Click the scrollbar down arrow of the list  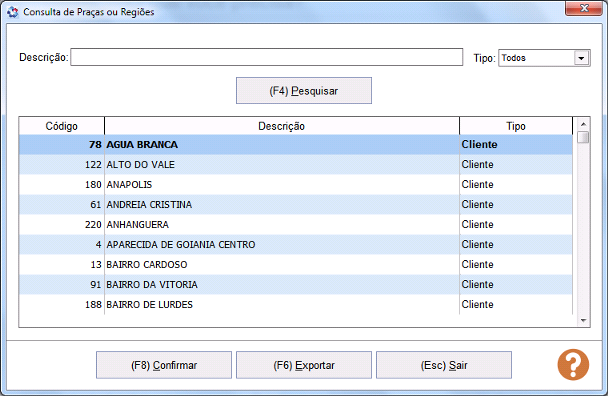pyautogui.click(x=583, y=320)
